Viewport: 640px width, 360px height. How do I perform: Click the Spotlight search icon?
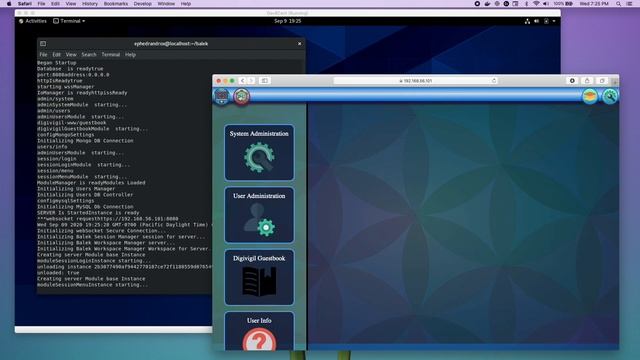pyautogui.click(x=619, y=4)
